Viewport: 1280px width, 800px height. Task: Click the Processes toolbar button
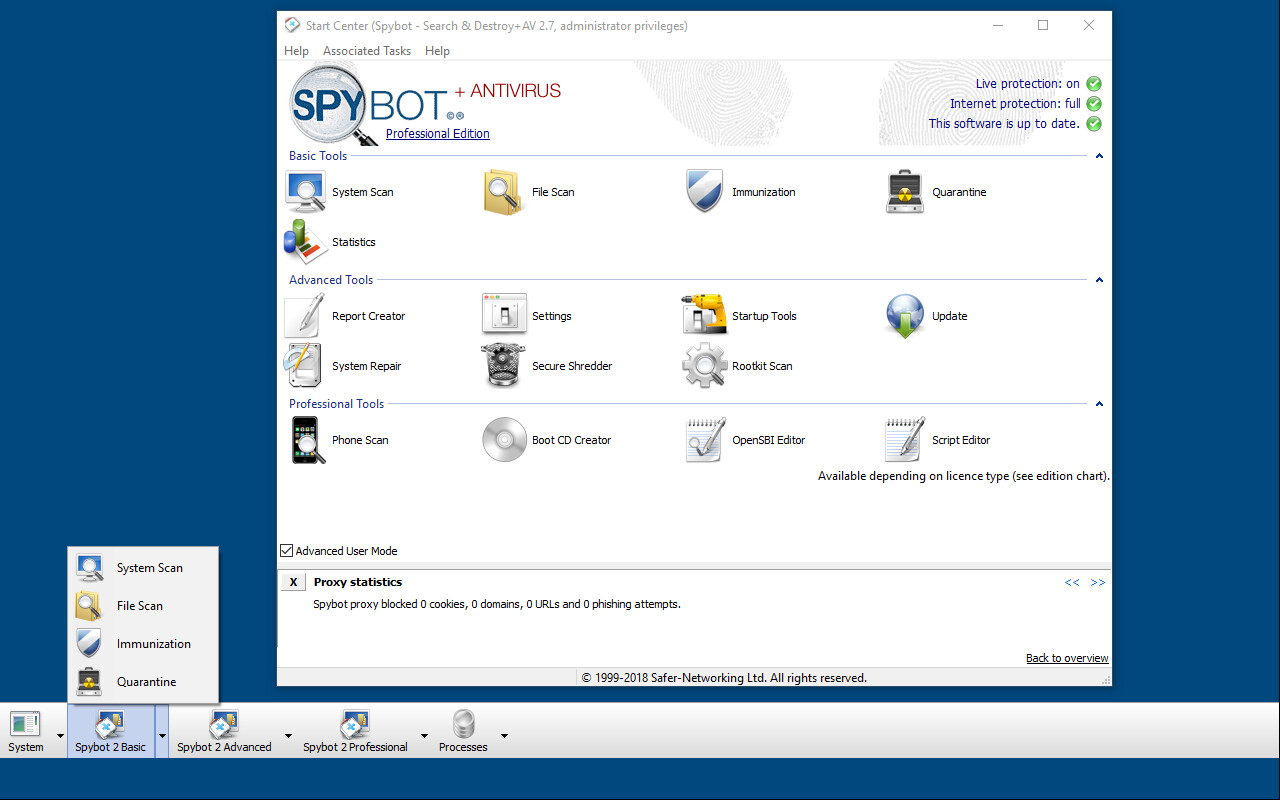[x=463, y=731]
